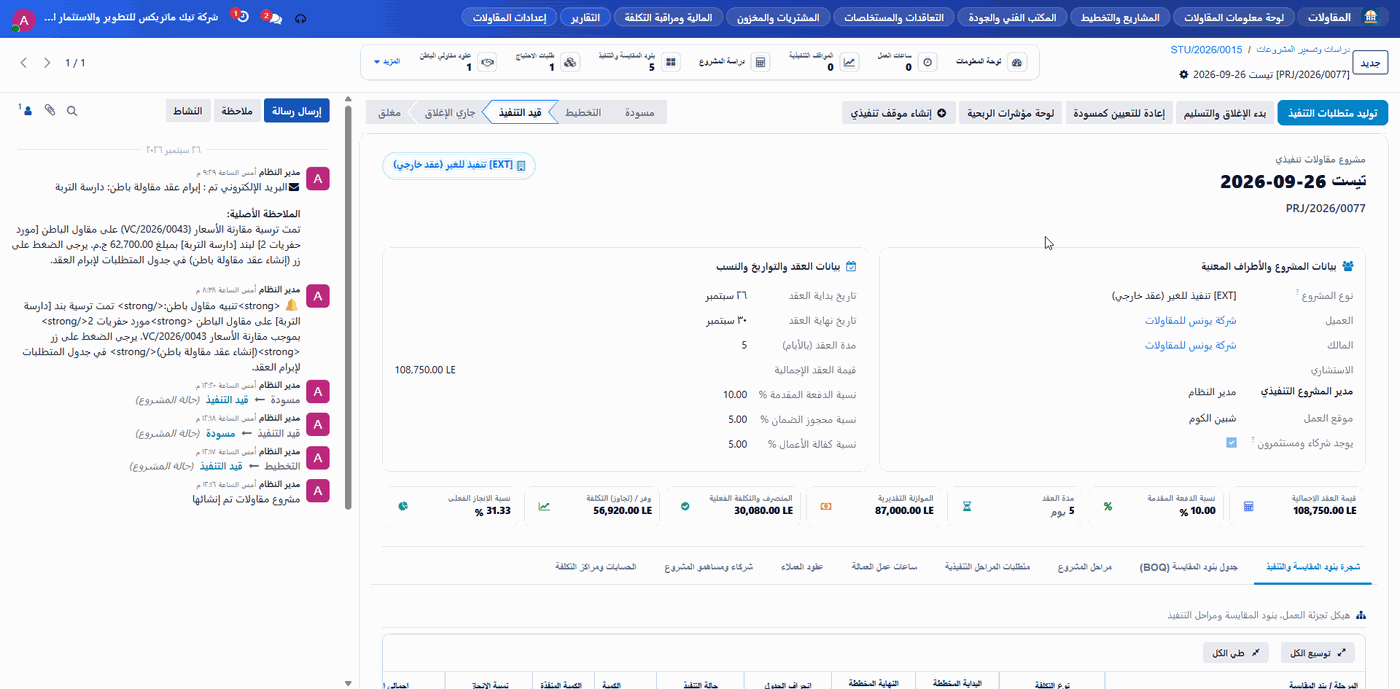Screen dimensions: 1400x689
Task: Click the money icon on الموازنة التقديرية card
Action: [826, 506]
